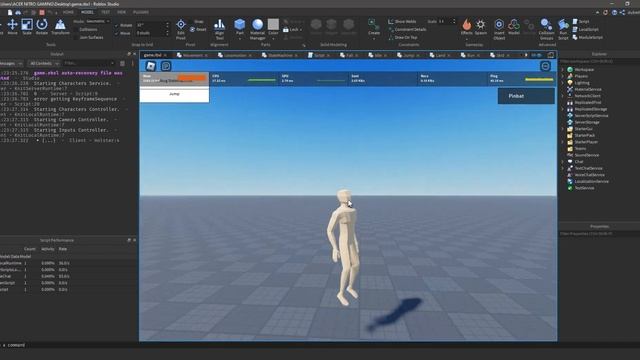Viewport: 640px width, 360px height.
Task: Click the Output filter field
Action: [89, 63]
